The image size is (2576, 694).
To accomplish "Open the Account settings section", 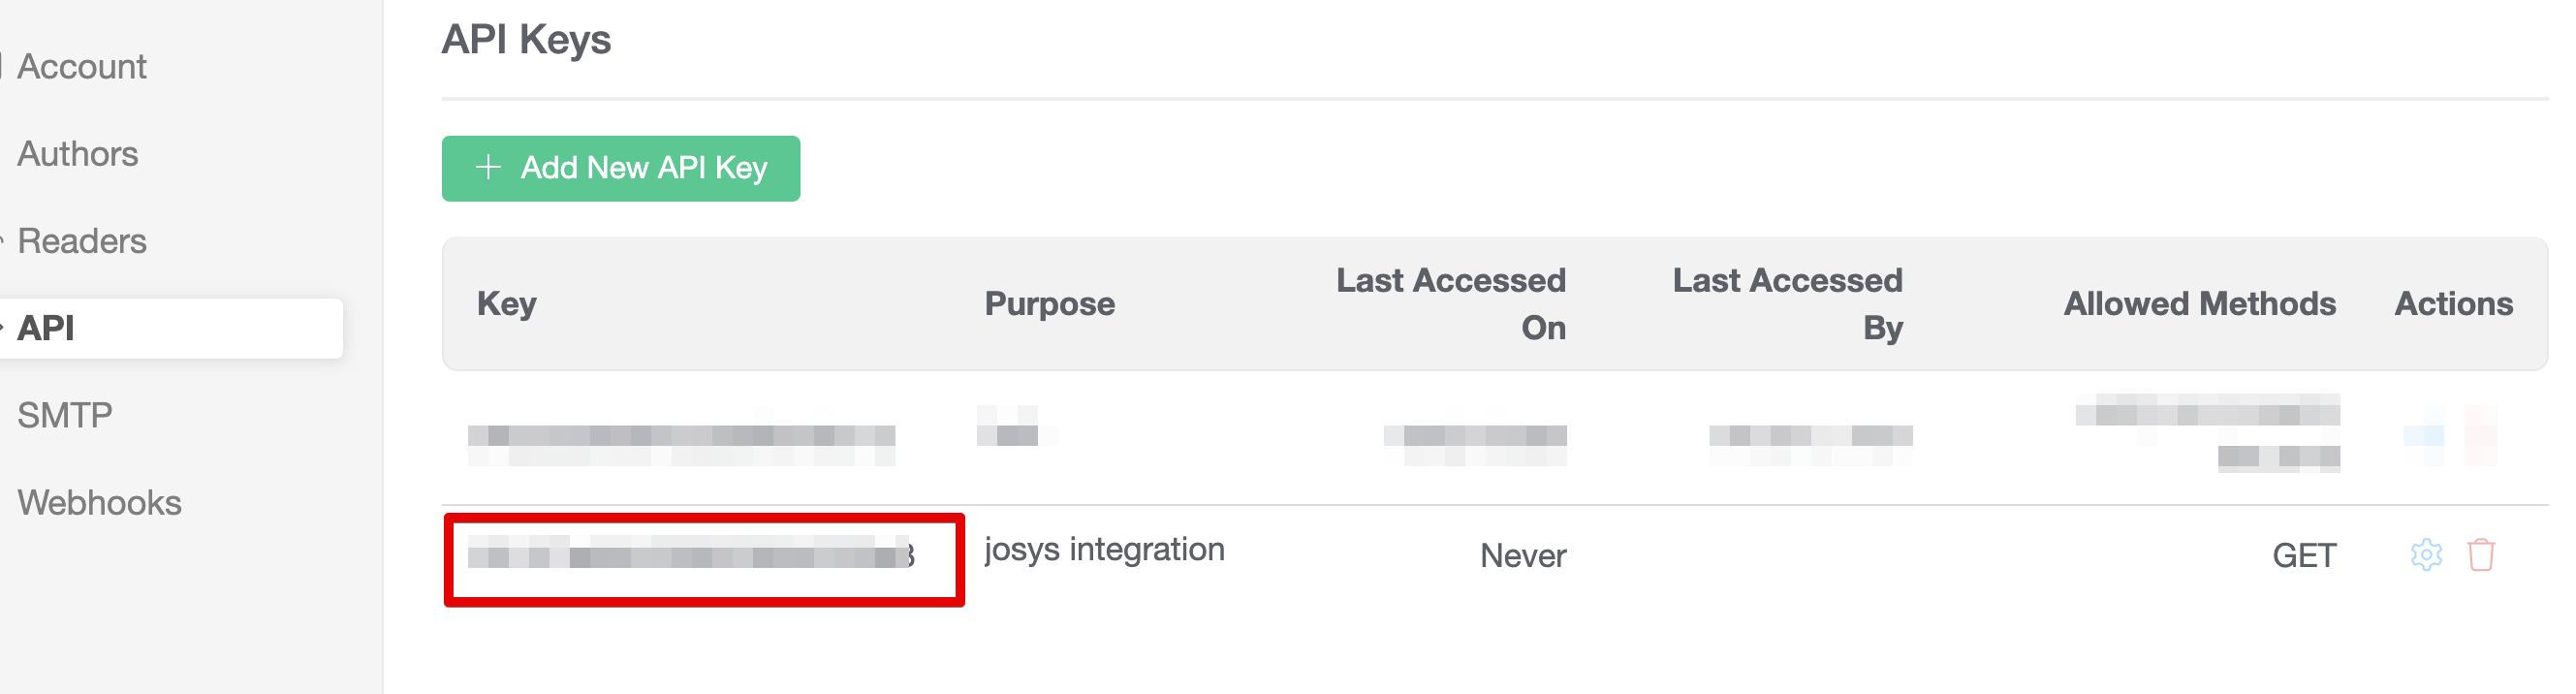I will pos(82,67).
